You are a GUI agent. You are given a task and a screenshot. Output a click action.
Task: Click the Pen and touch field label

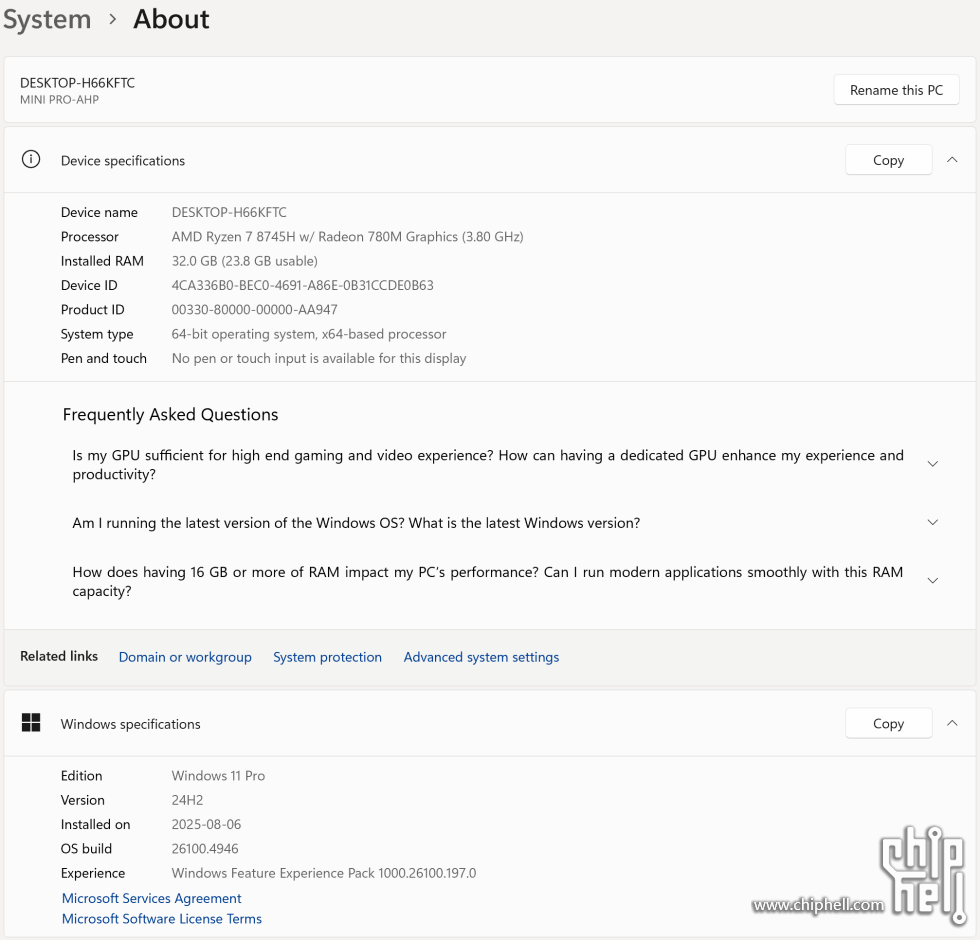click(x=104, y=359)
